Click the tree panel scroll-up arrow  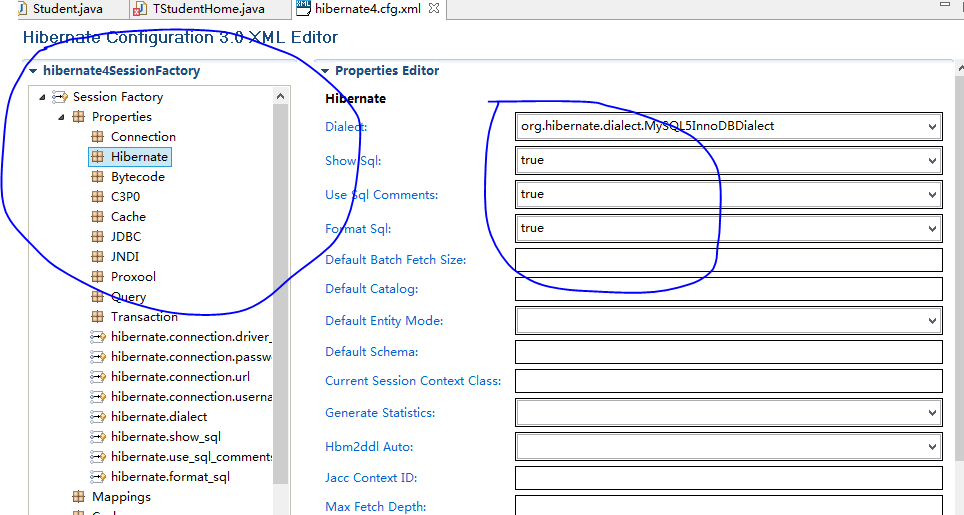click(280, 96)
